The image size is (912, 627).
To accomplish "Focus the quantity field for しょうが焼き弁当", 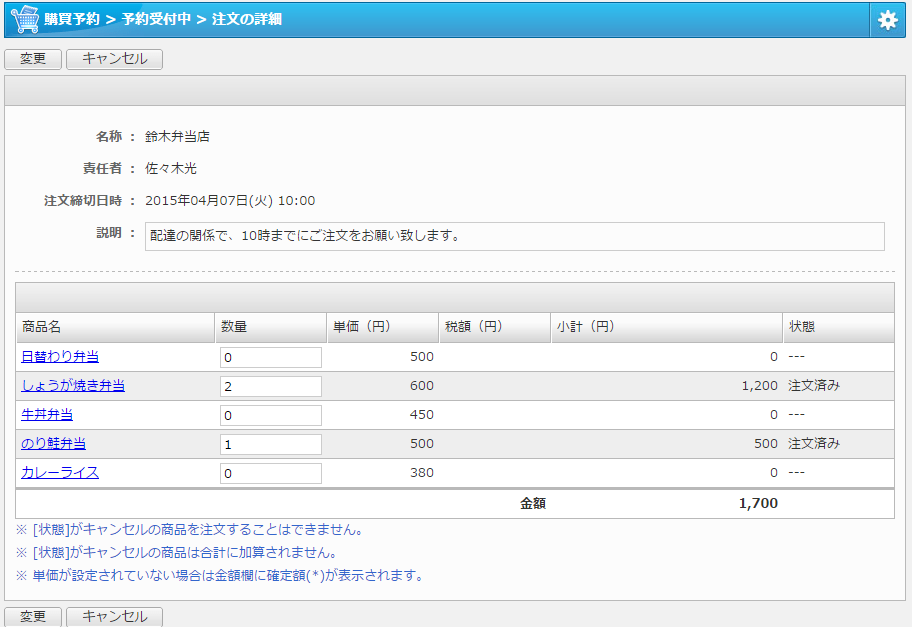I will pos(270,387).
